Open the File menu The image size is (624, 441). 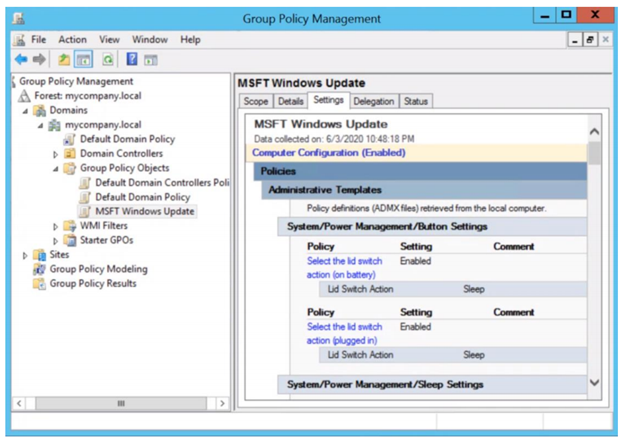[39, 40]
